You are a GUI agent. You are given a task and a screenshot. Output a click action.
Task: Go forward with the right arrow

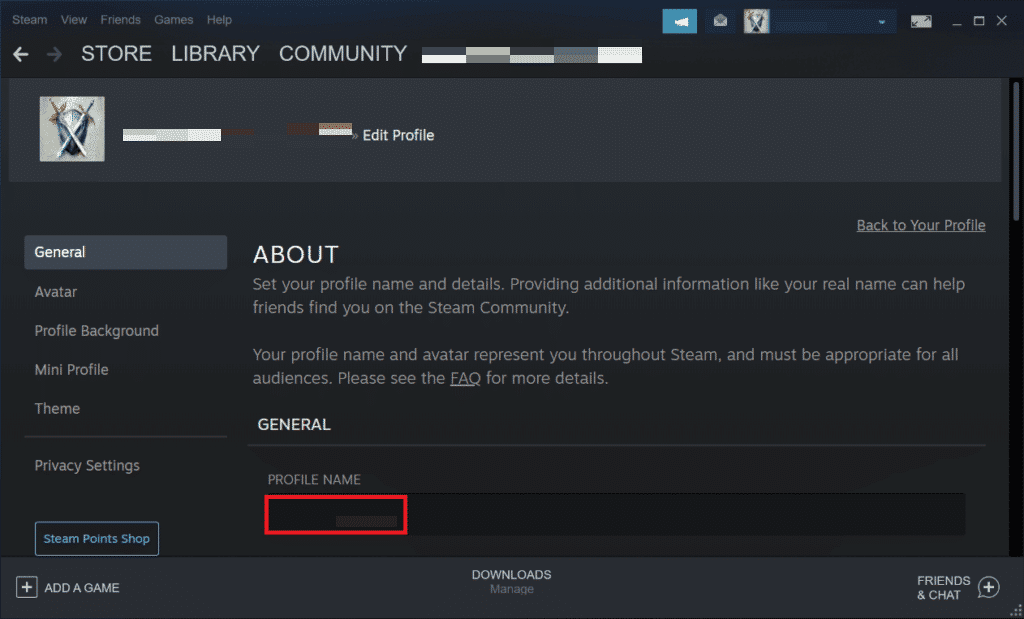click(x=54, y=54)
